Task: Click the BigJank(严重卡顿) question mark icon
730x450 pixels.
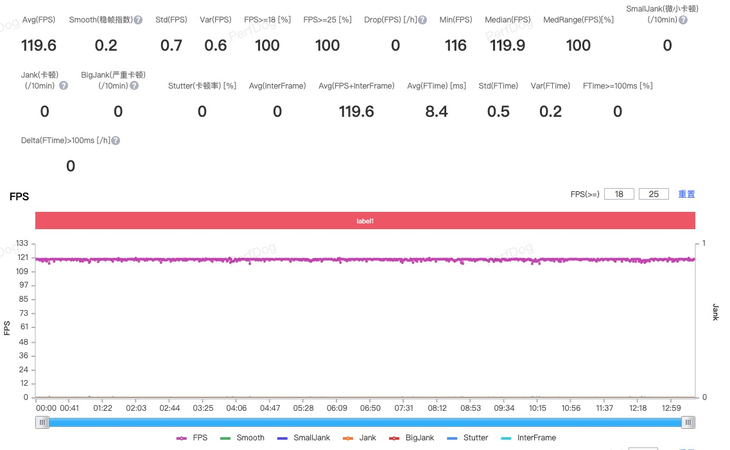Action: 134,86
